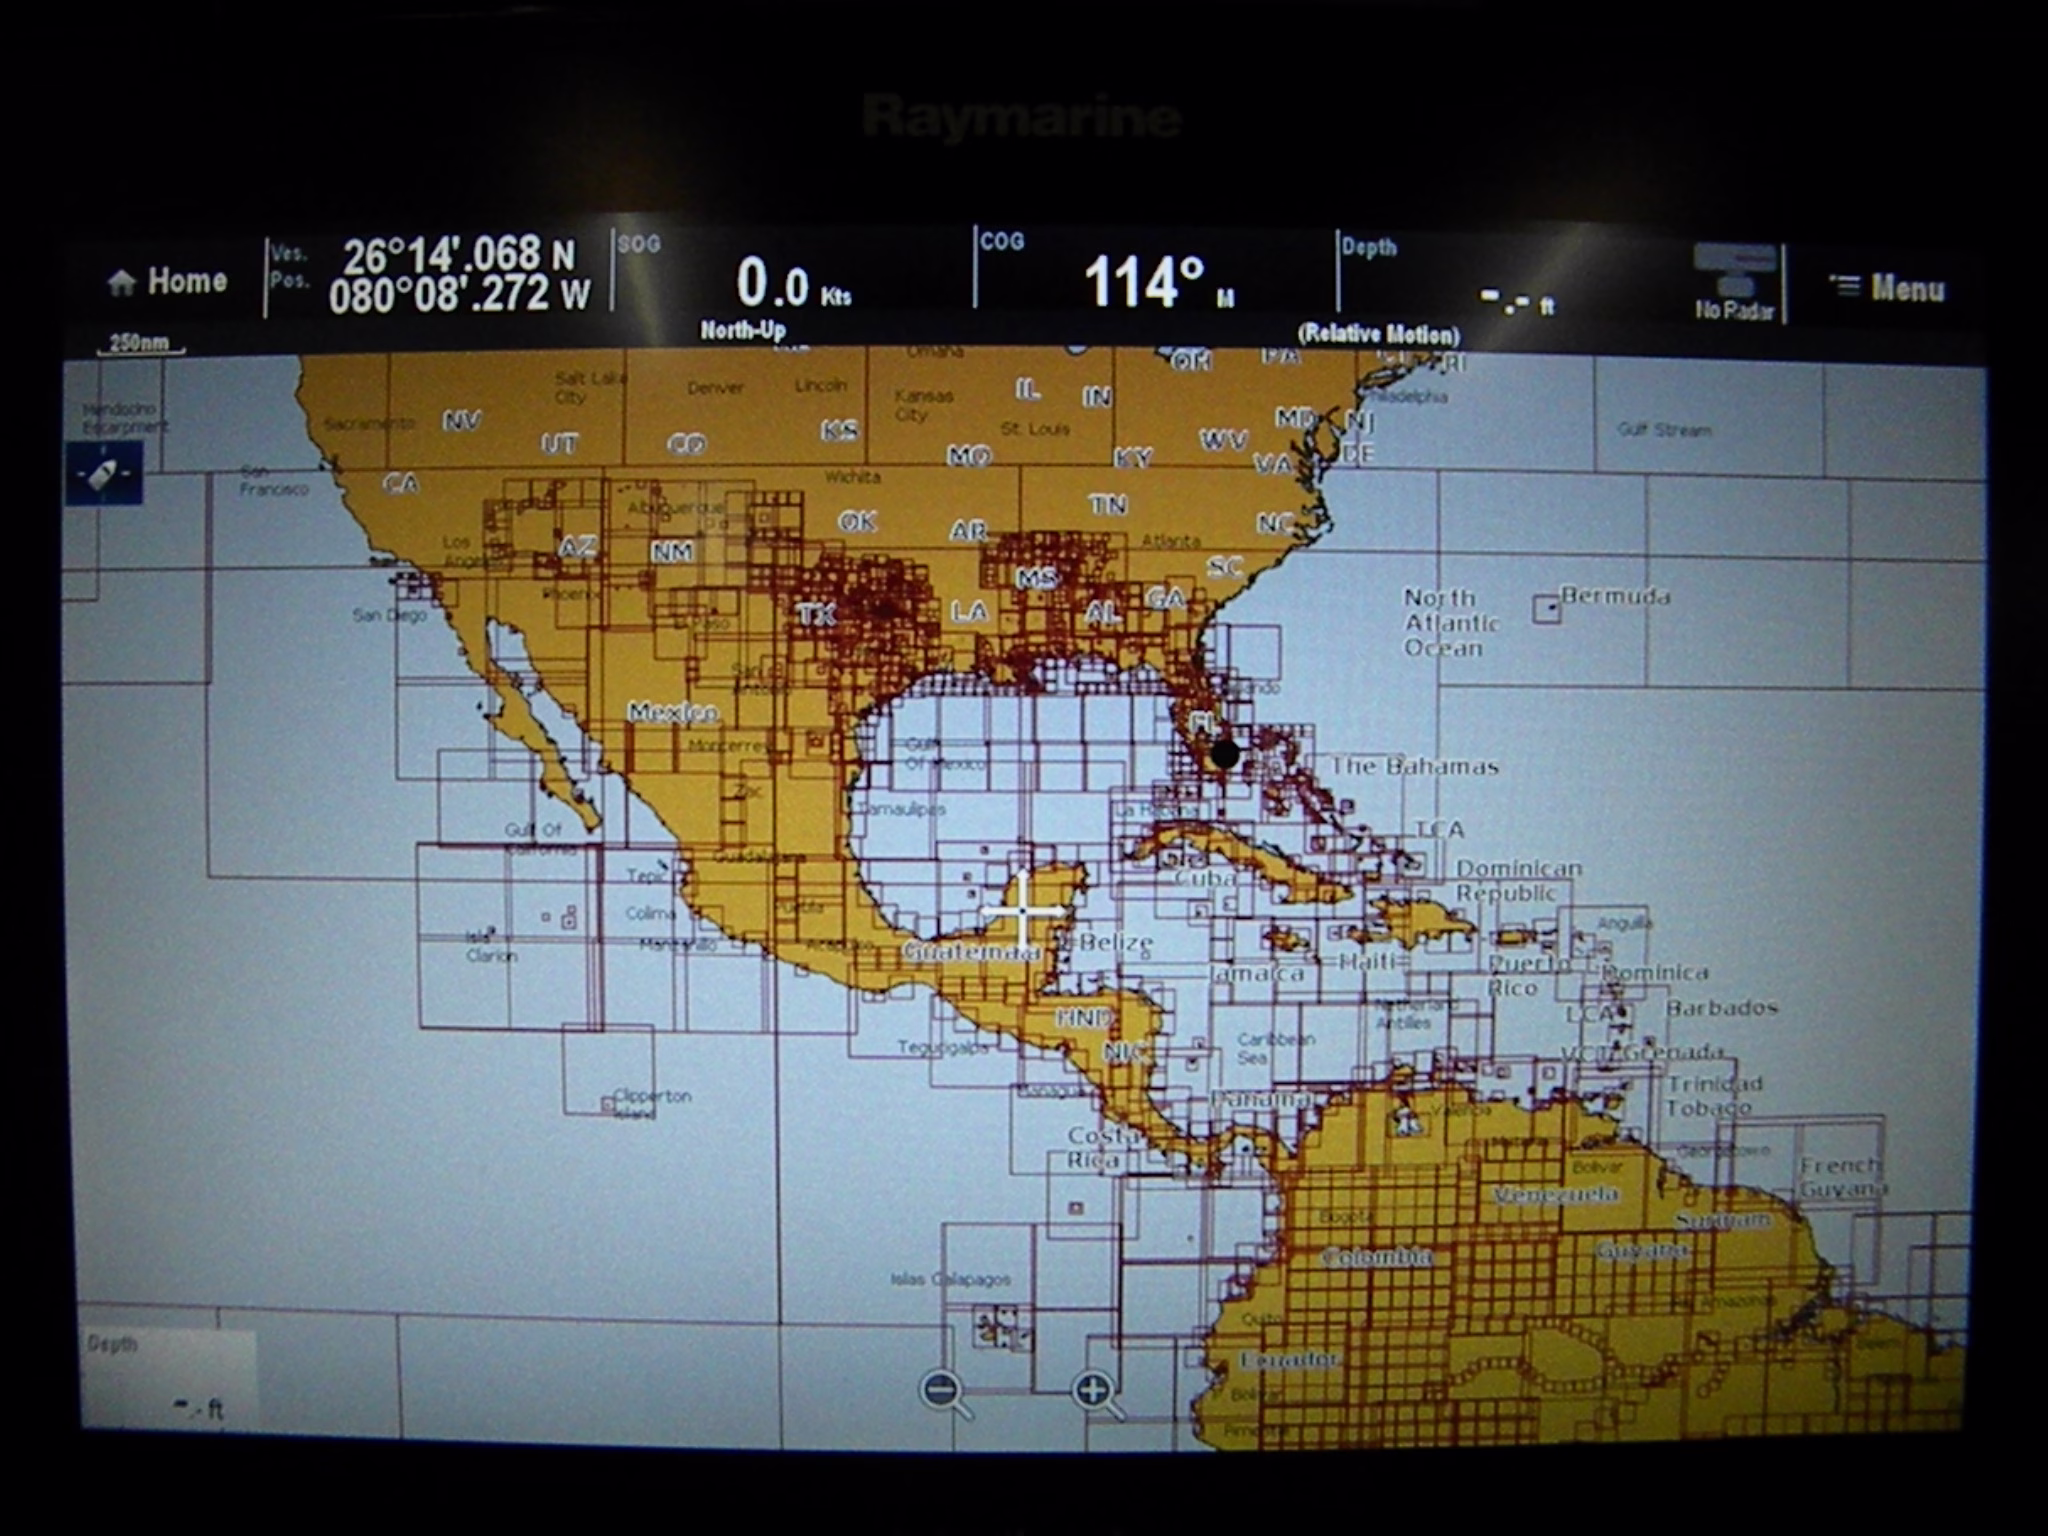2048x1536 pixels.
Task: Open the Menu button
Action: tap(1888, 289)
